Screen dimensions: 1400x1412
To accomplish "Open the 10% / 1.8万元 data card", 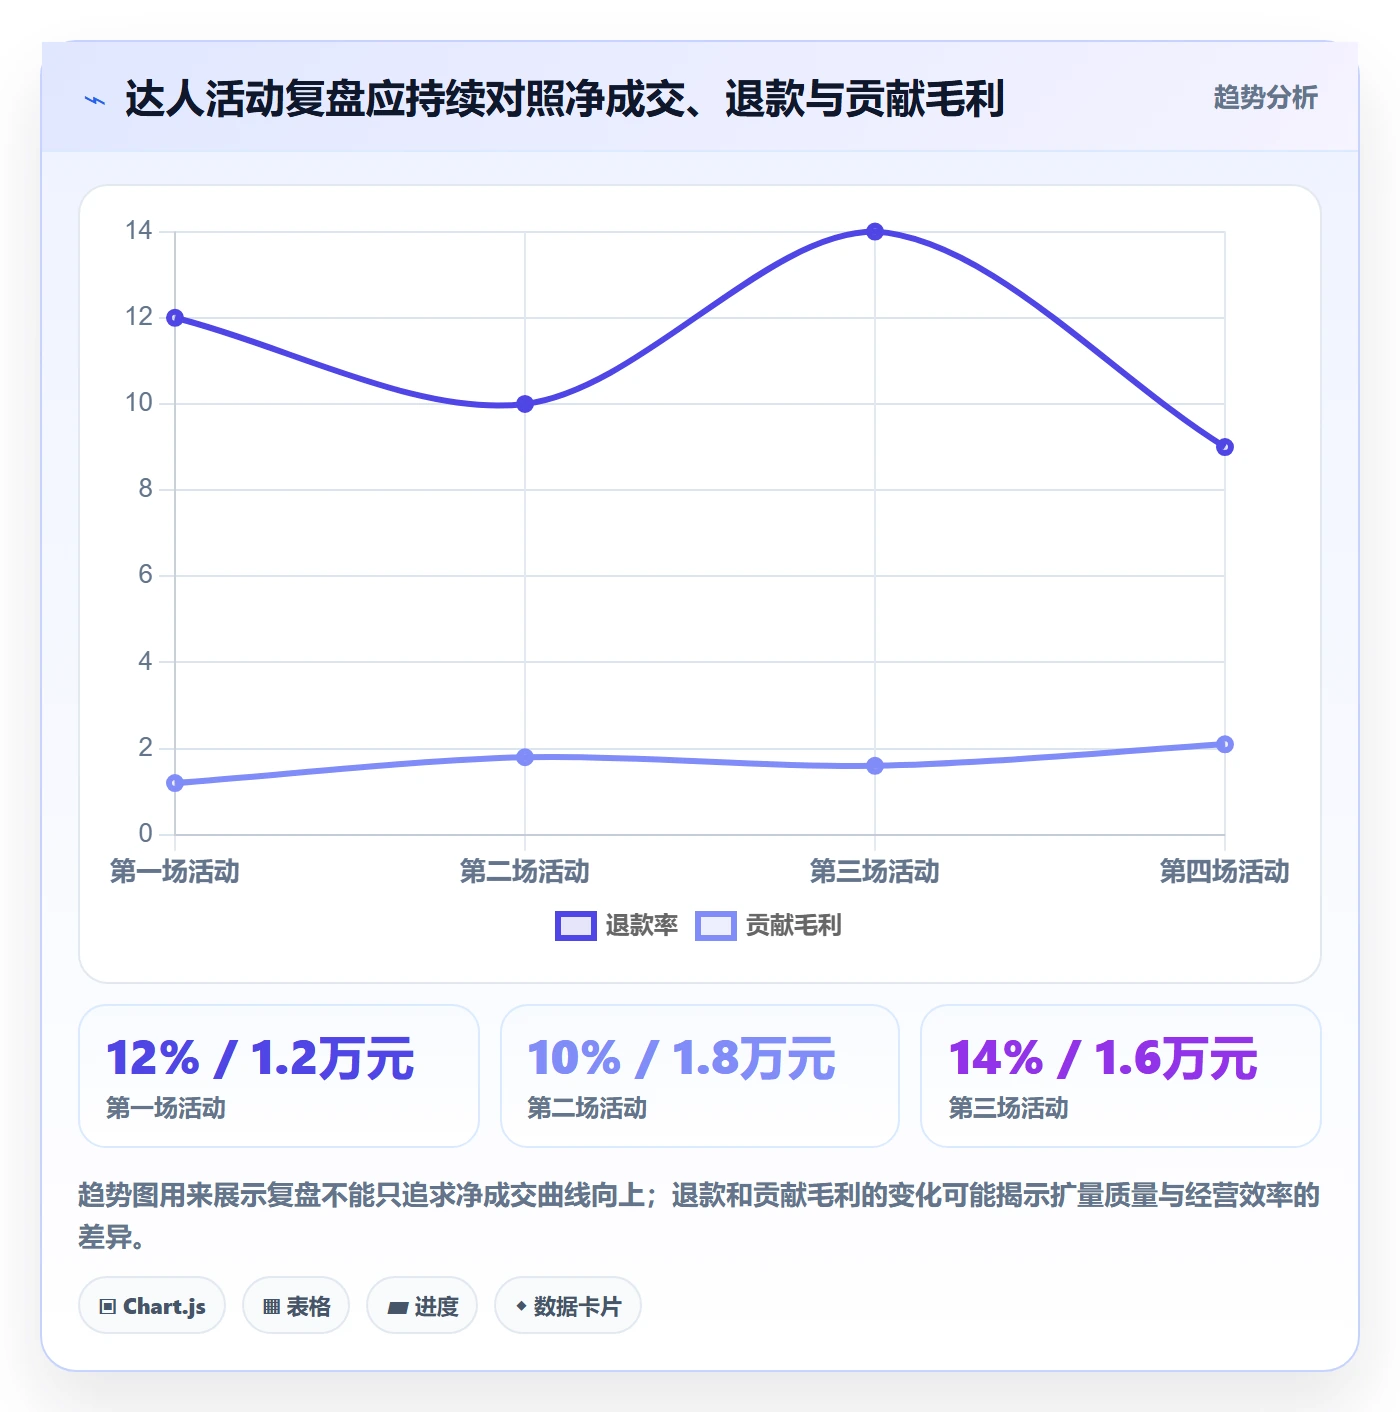I will tap(700, 1076).
